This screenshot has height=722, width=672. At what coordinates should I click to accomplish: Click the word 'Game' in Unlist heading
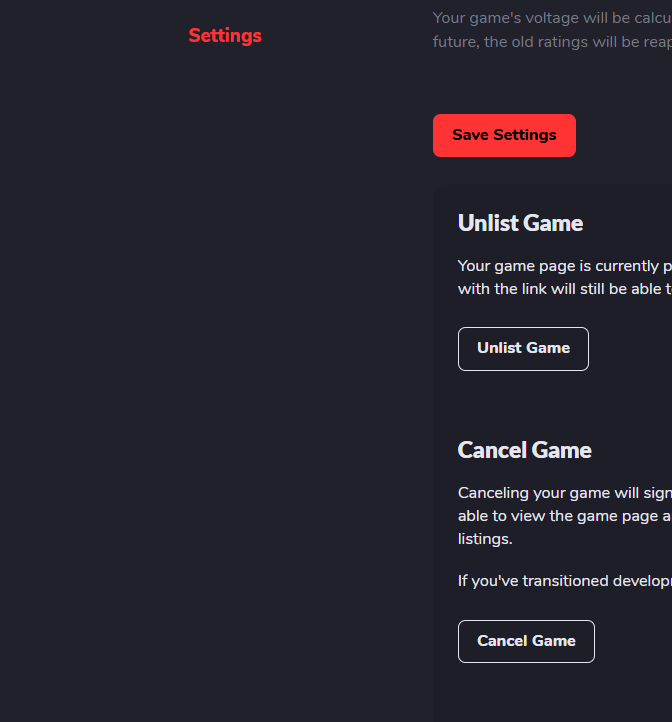click(x=553, y=223)
